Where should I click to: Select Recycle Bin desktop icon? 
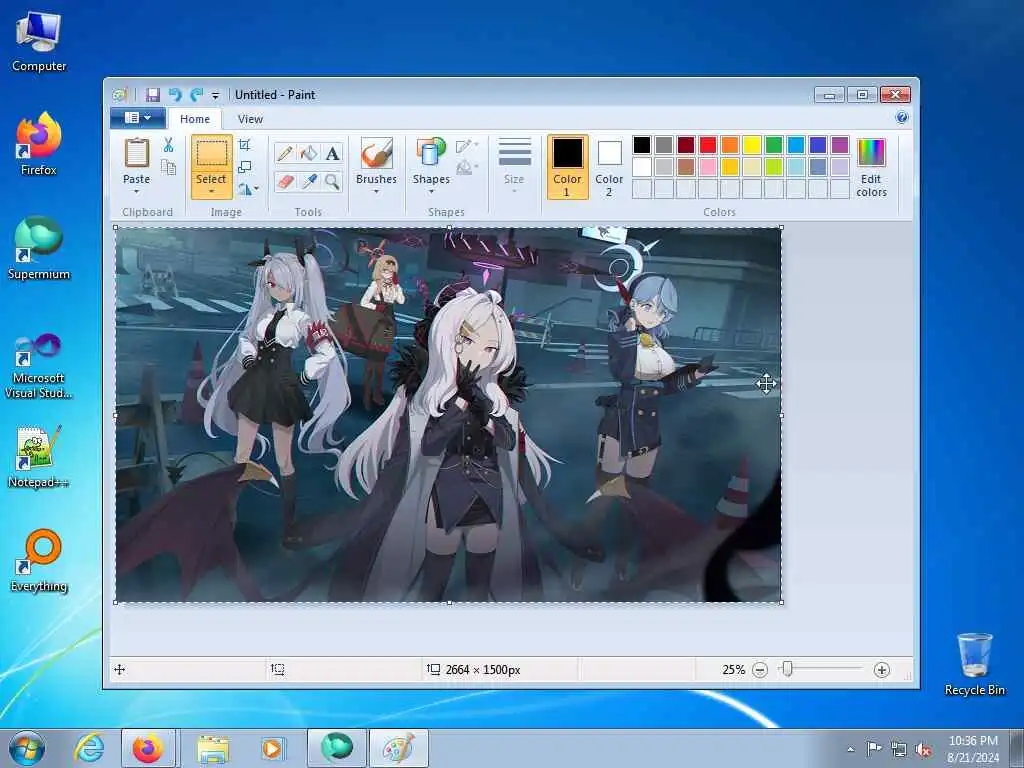click(x=974, y=664)
